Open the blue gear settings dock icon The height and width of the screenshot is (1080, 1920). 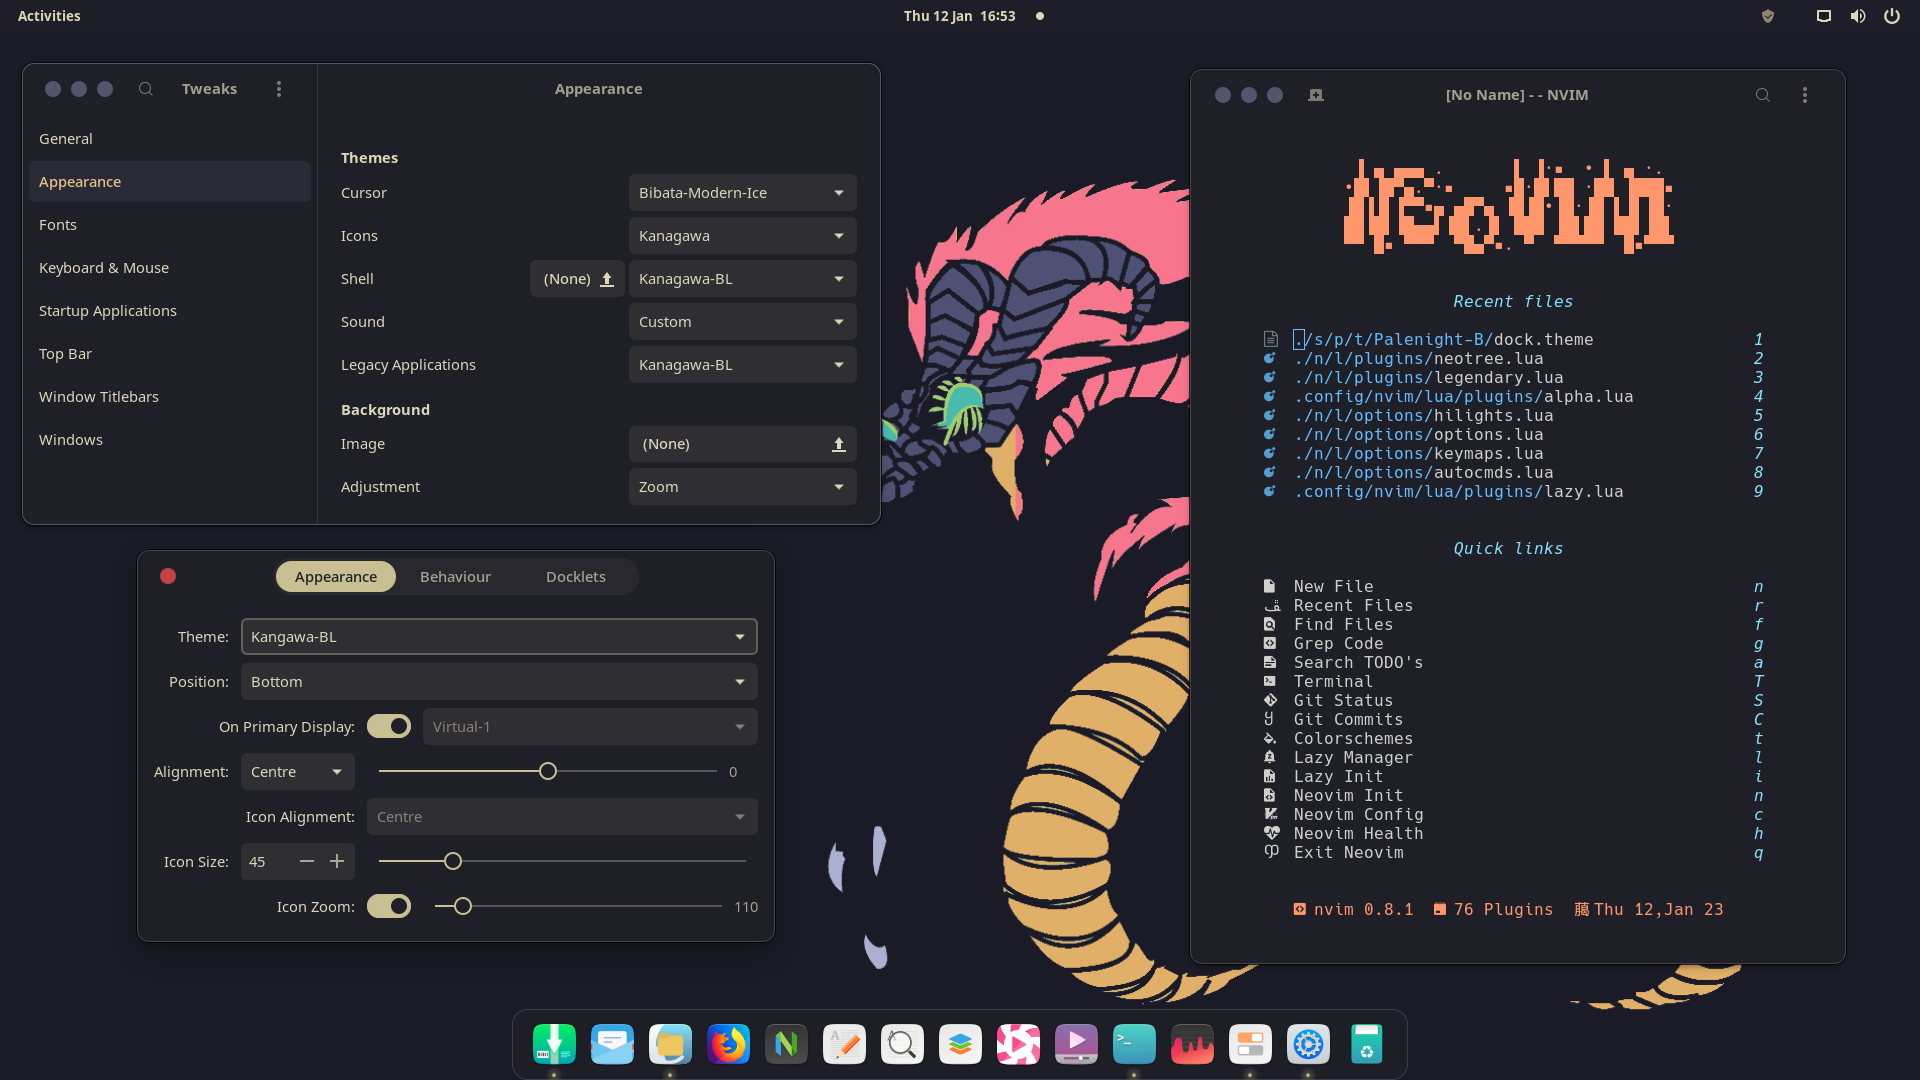pyautogui.click(x=1308, y=1044)
